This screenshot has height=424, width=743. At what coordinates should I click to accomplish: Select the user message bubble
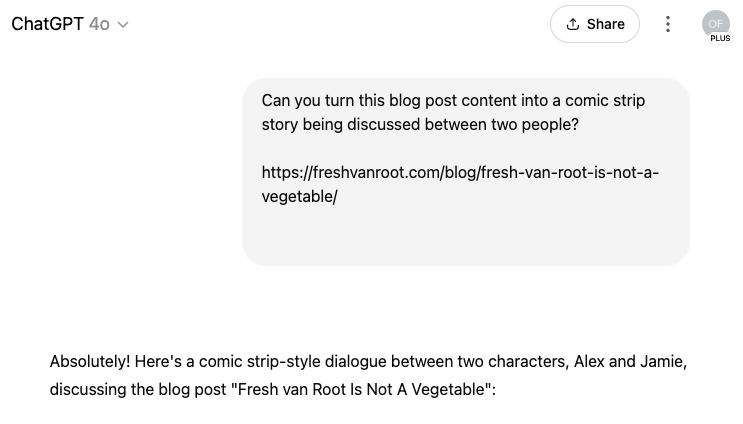pyautogui.click(x=466, y=172)
